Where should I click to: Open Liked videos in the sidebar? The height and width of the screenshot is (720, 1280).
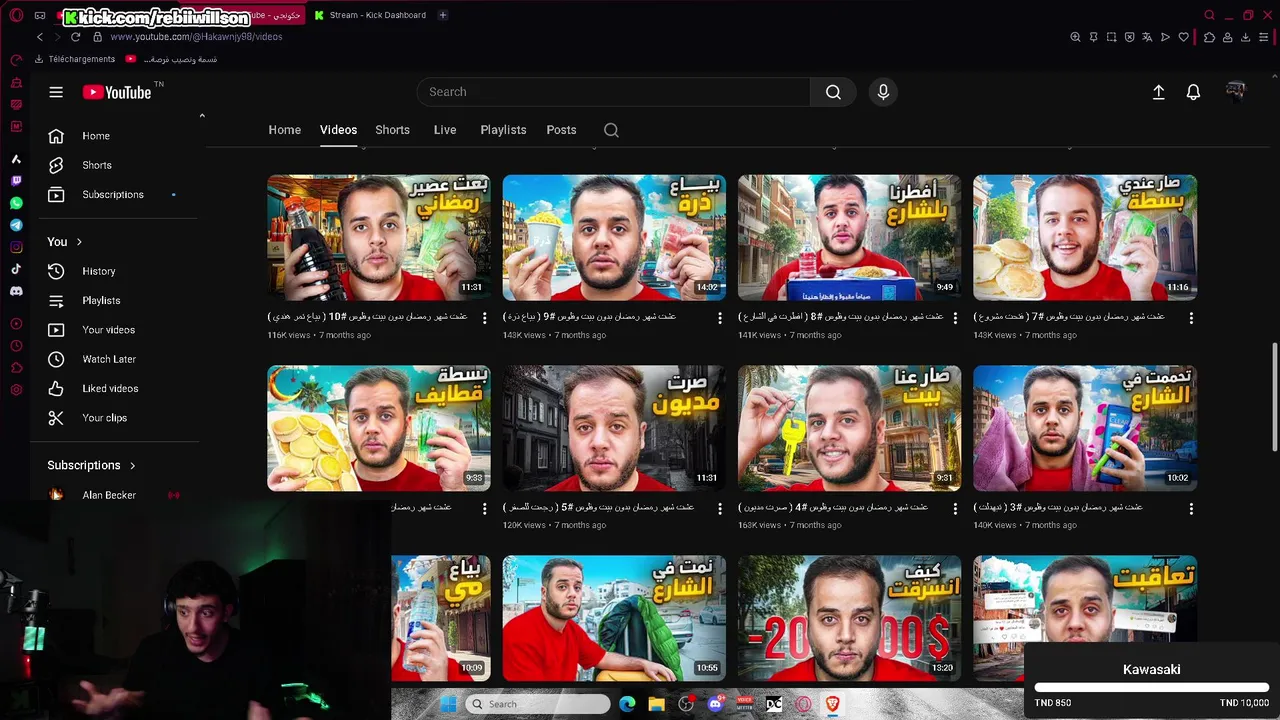(112, 388)
